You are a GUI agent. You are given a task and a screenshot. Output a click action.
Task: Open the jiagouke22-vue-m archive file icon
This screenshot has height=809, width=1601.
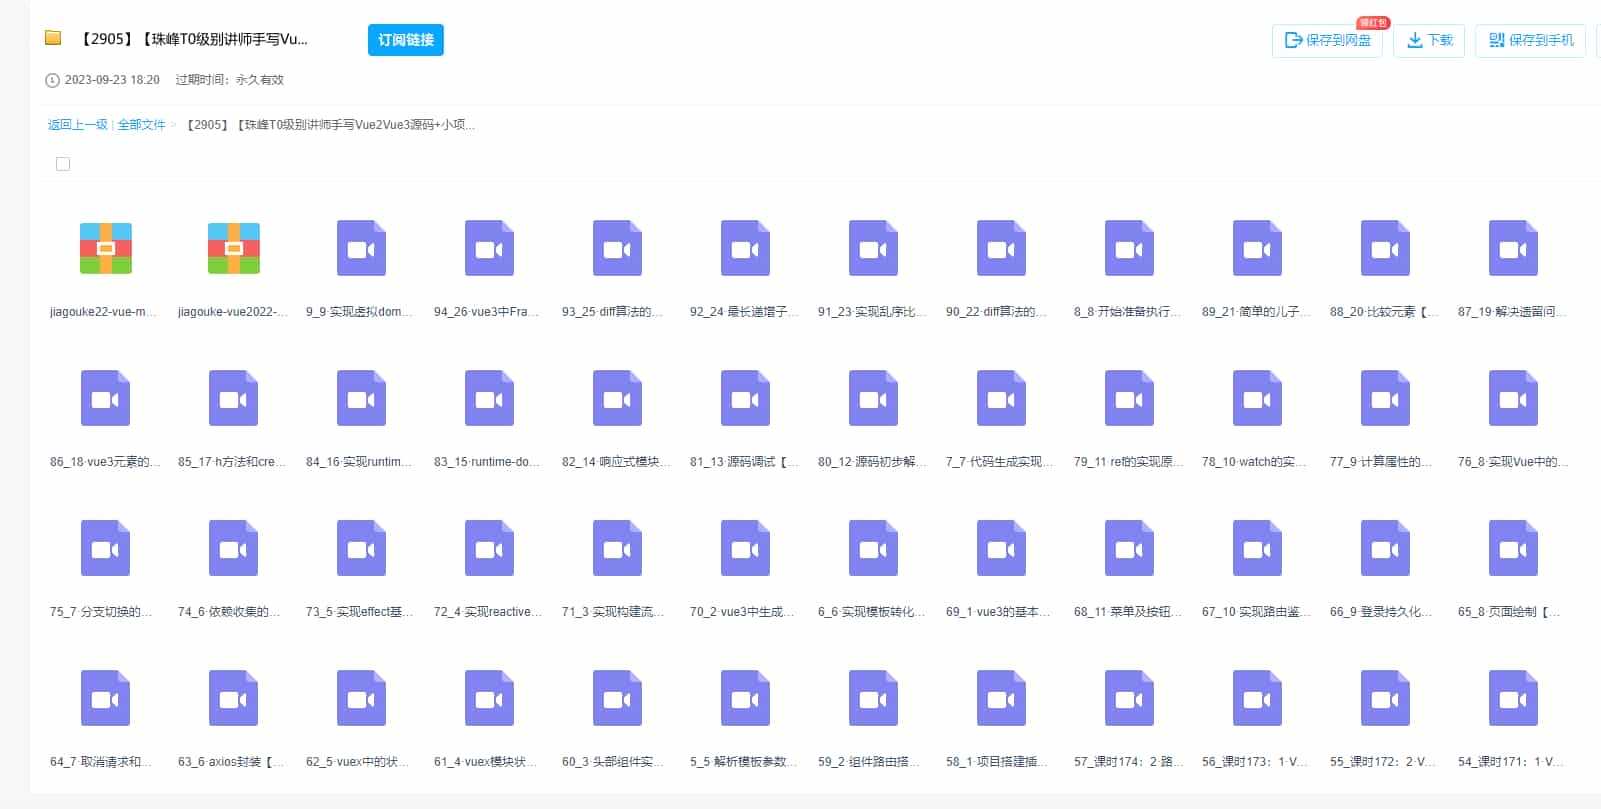106,248
